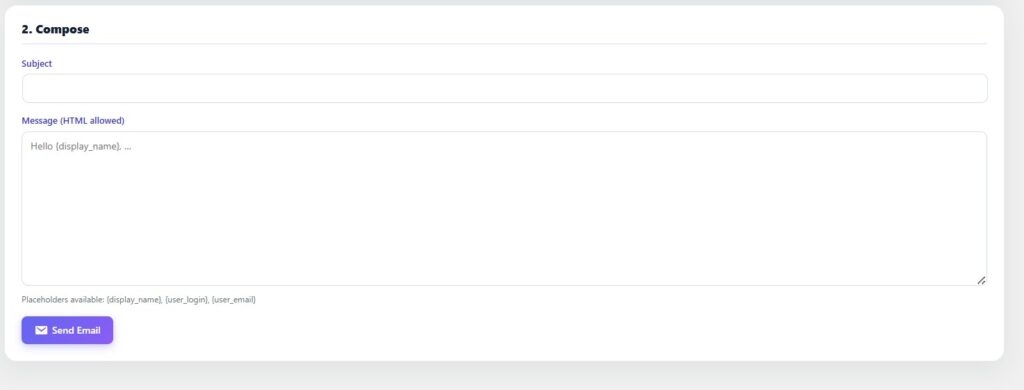The width and height of the screenshot is (1024, 390).
Task: Click the "2." number in the heading
Action: (27, 29)
